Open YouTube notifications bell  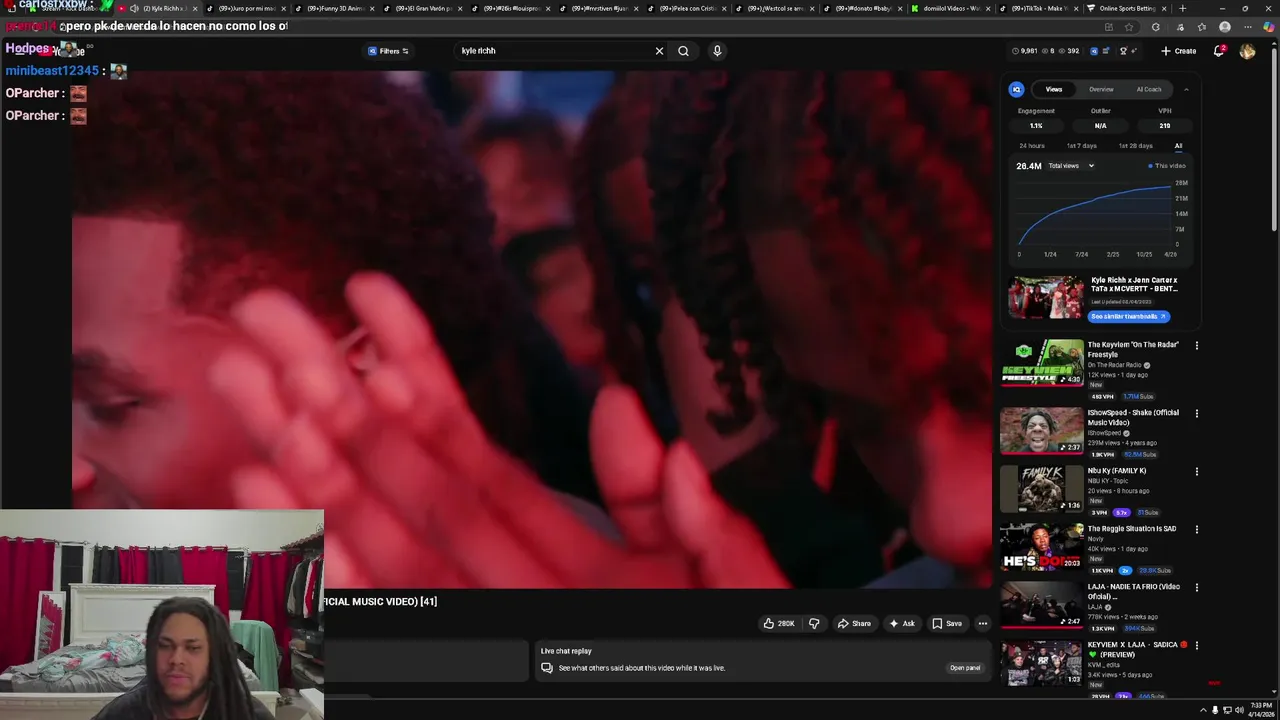click(1219, 51)
